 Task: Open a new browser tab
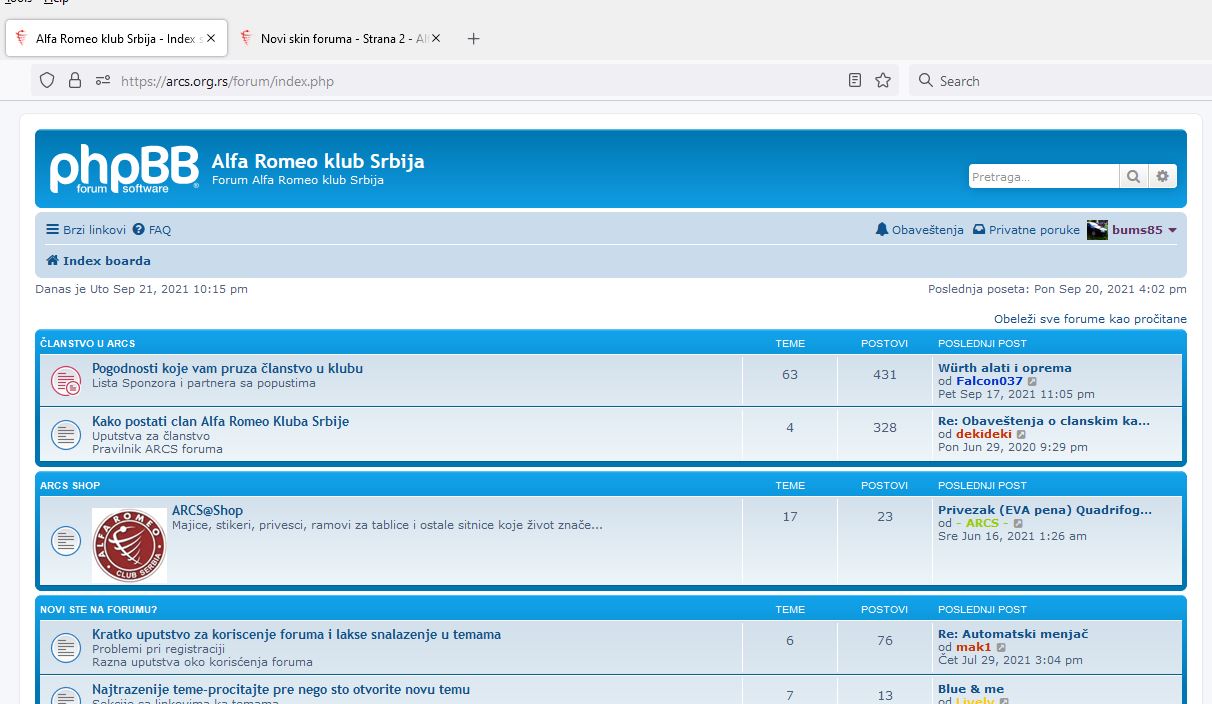tap(474, 38)
